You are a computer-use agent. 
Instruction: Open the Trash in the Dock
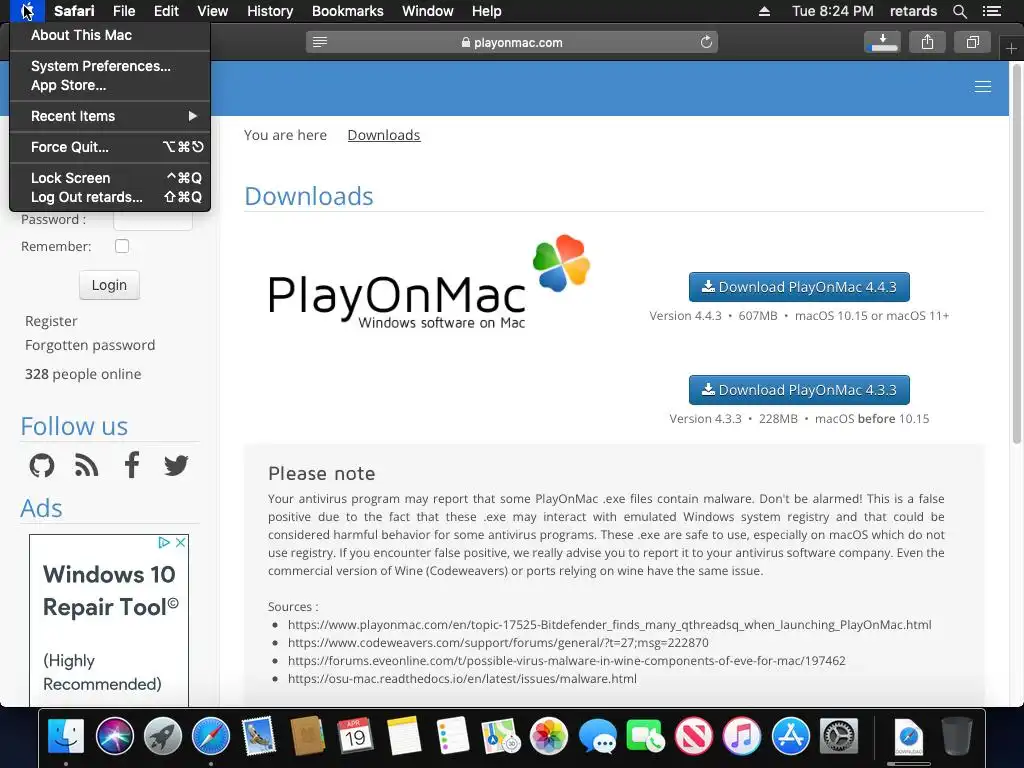click(957, 736)
